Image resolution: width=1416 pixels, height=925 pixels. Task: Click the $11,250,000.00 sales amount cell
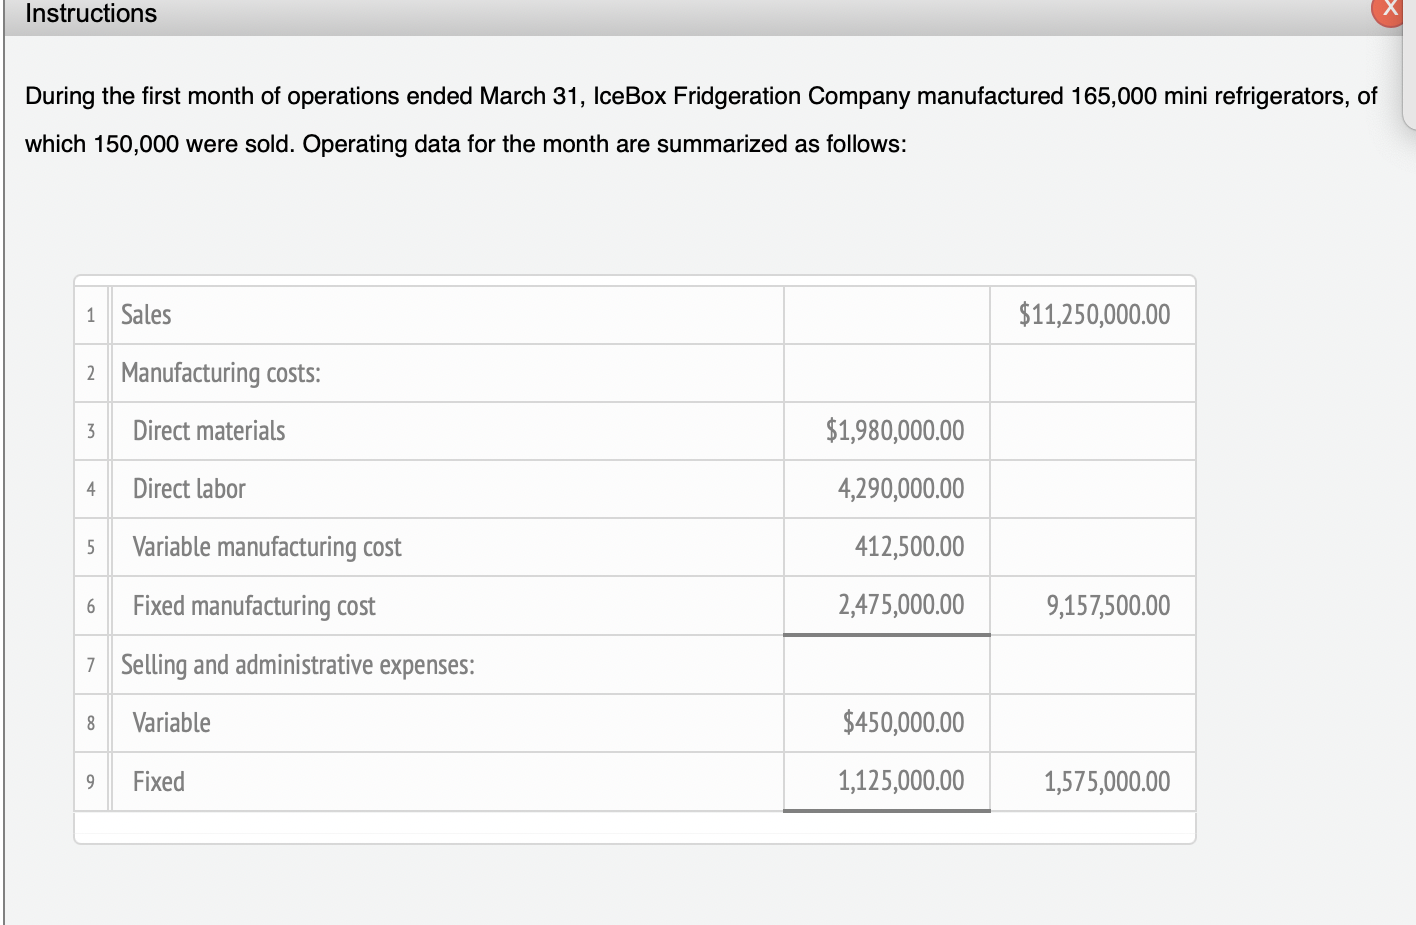1092,314
